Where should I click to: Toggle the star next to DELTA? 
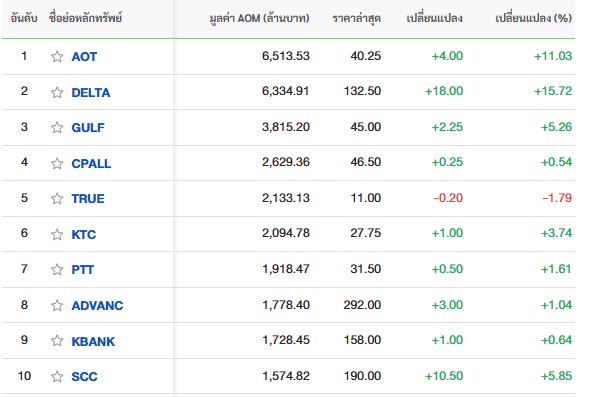57,92
